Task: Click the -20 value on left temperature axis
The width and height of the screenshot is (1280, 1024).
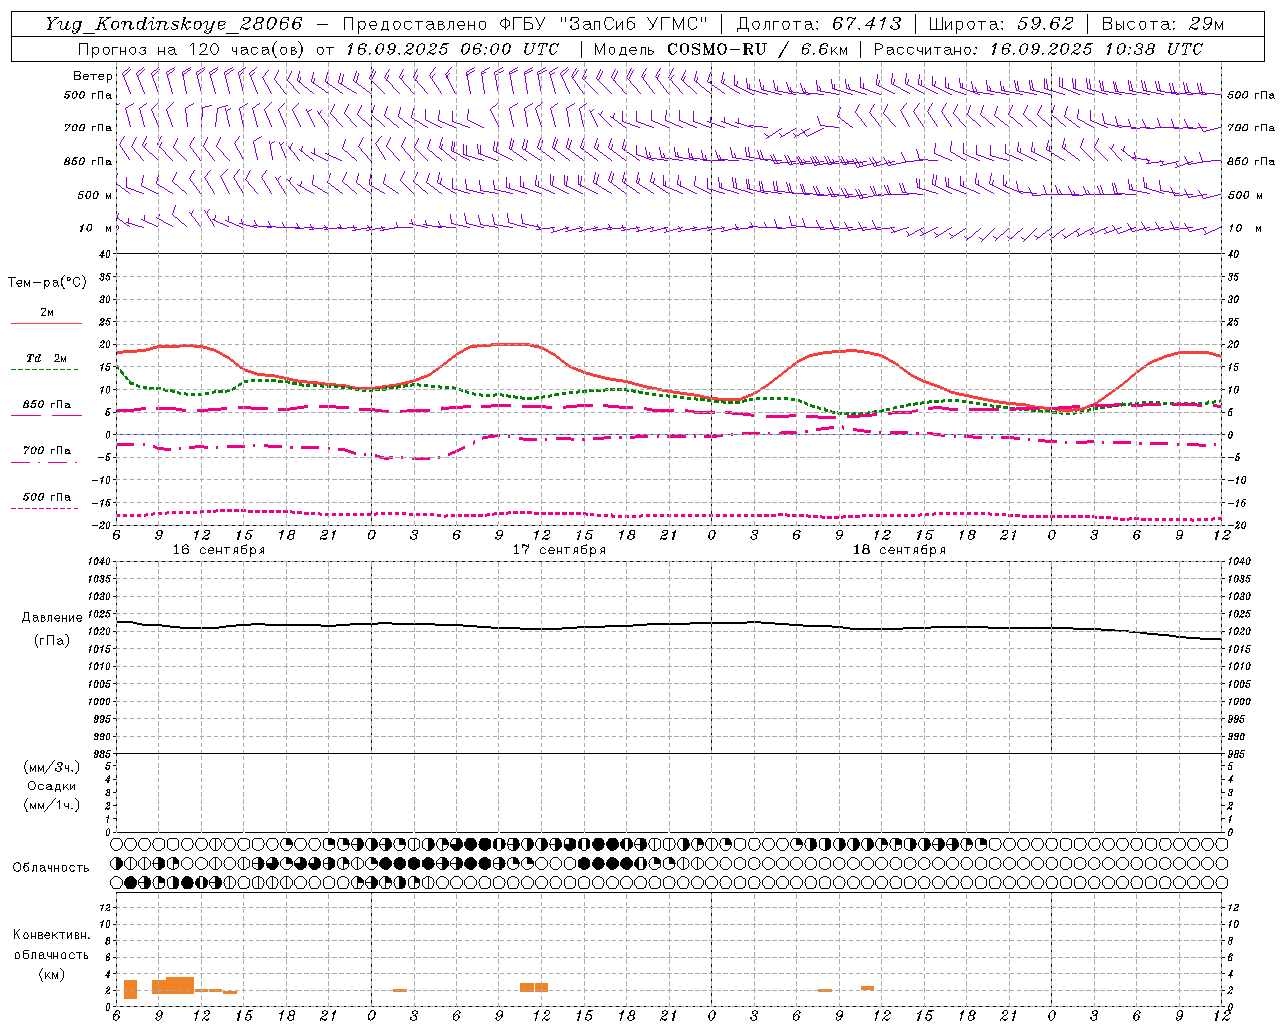Action: click(101, 526)
